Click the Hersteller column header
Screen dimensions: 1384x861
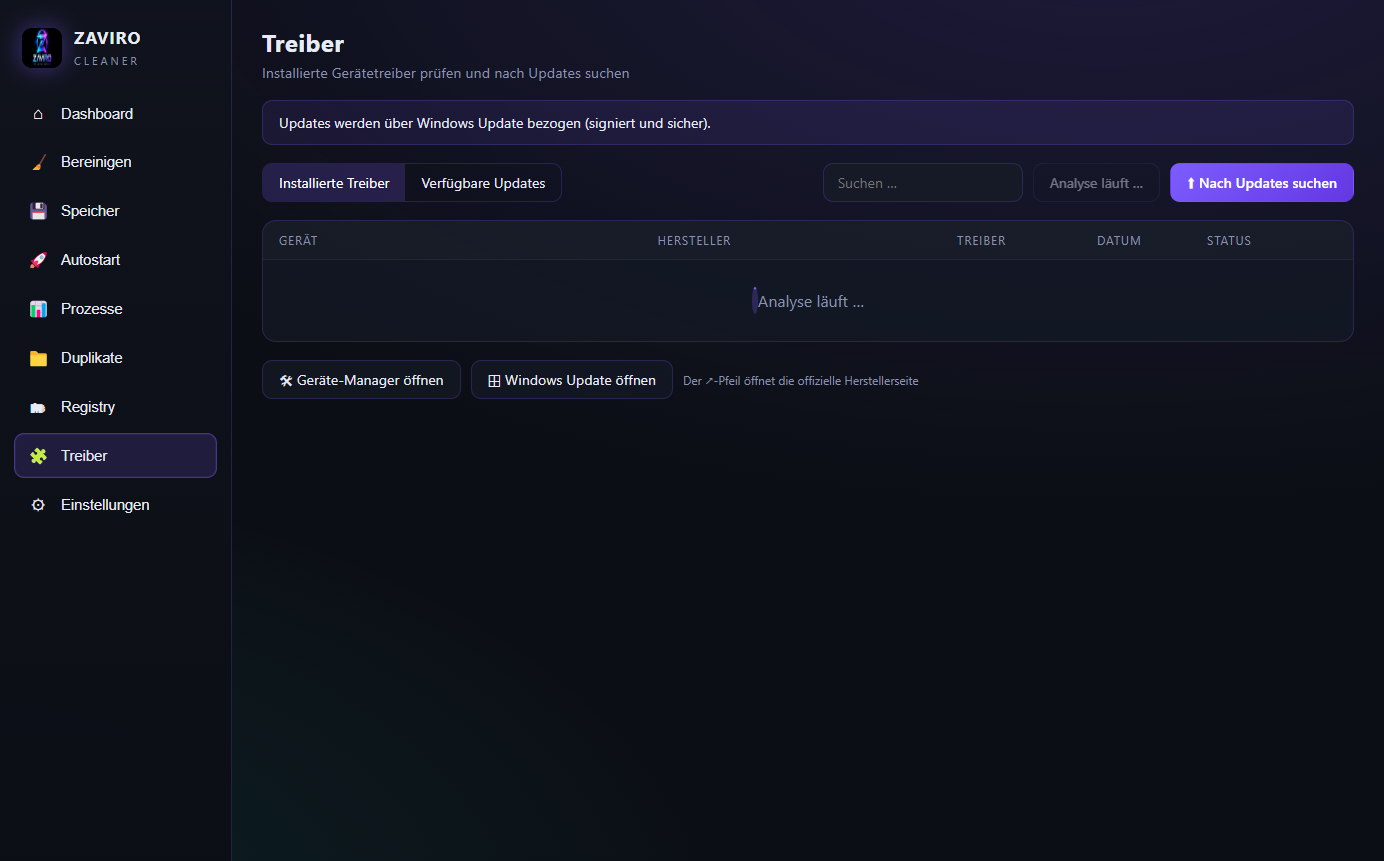point(694,241)
